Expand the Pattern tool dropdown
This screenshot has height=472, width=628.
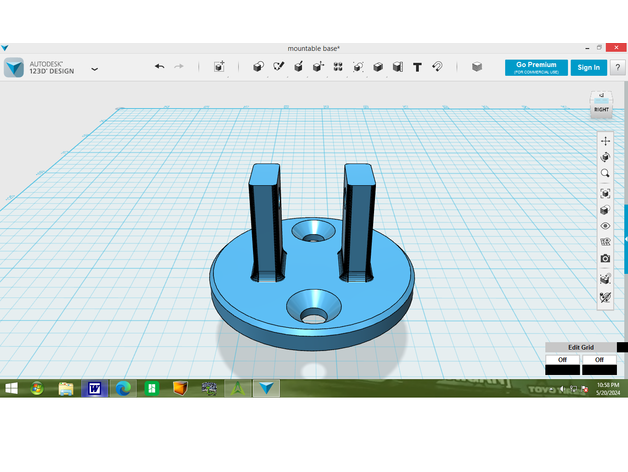tap(338, 67)
